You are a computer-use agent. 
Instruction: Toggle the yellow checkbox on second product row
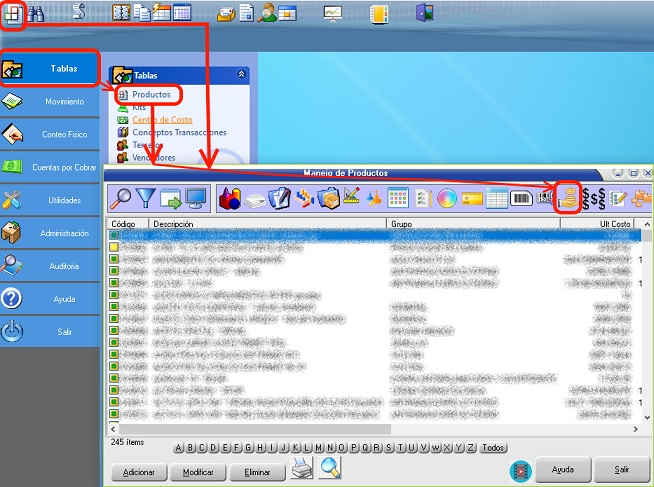pos(114,247)
